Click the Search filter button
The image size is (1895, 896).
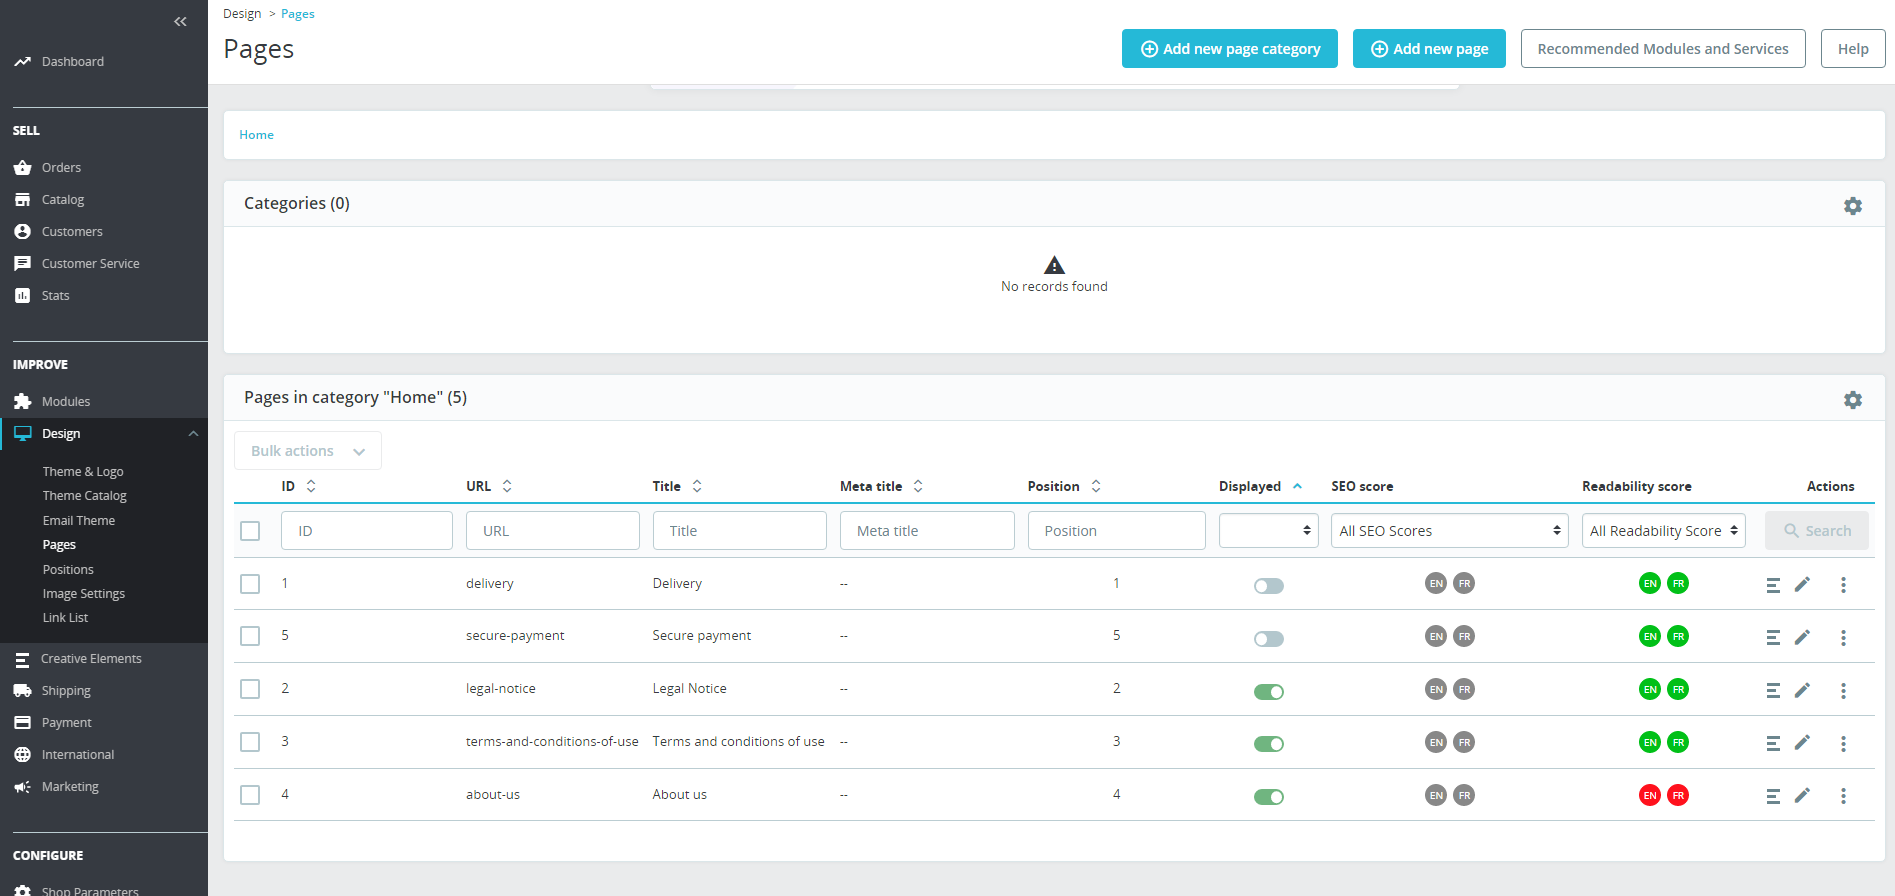click(1817, 530)
